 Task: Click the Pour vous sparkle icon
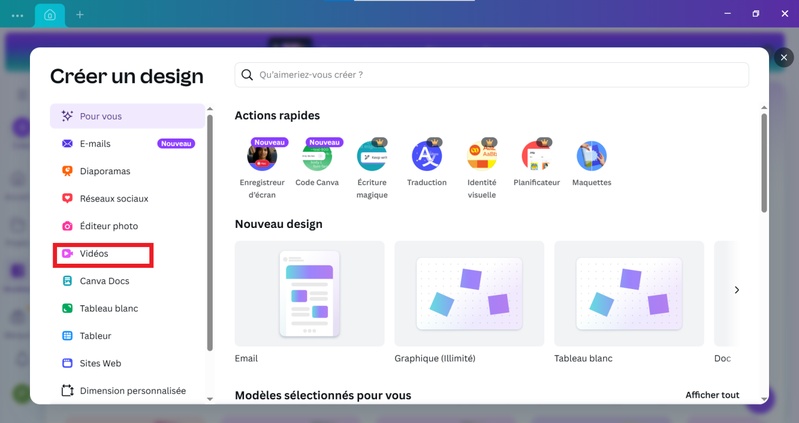pyautogui.click(x=67, y=116)
